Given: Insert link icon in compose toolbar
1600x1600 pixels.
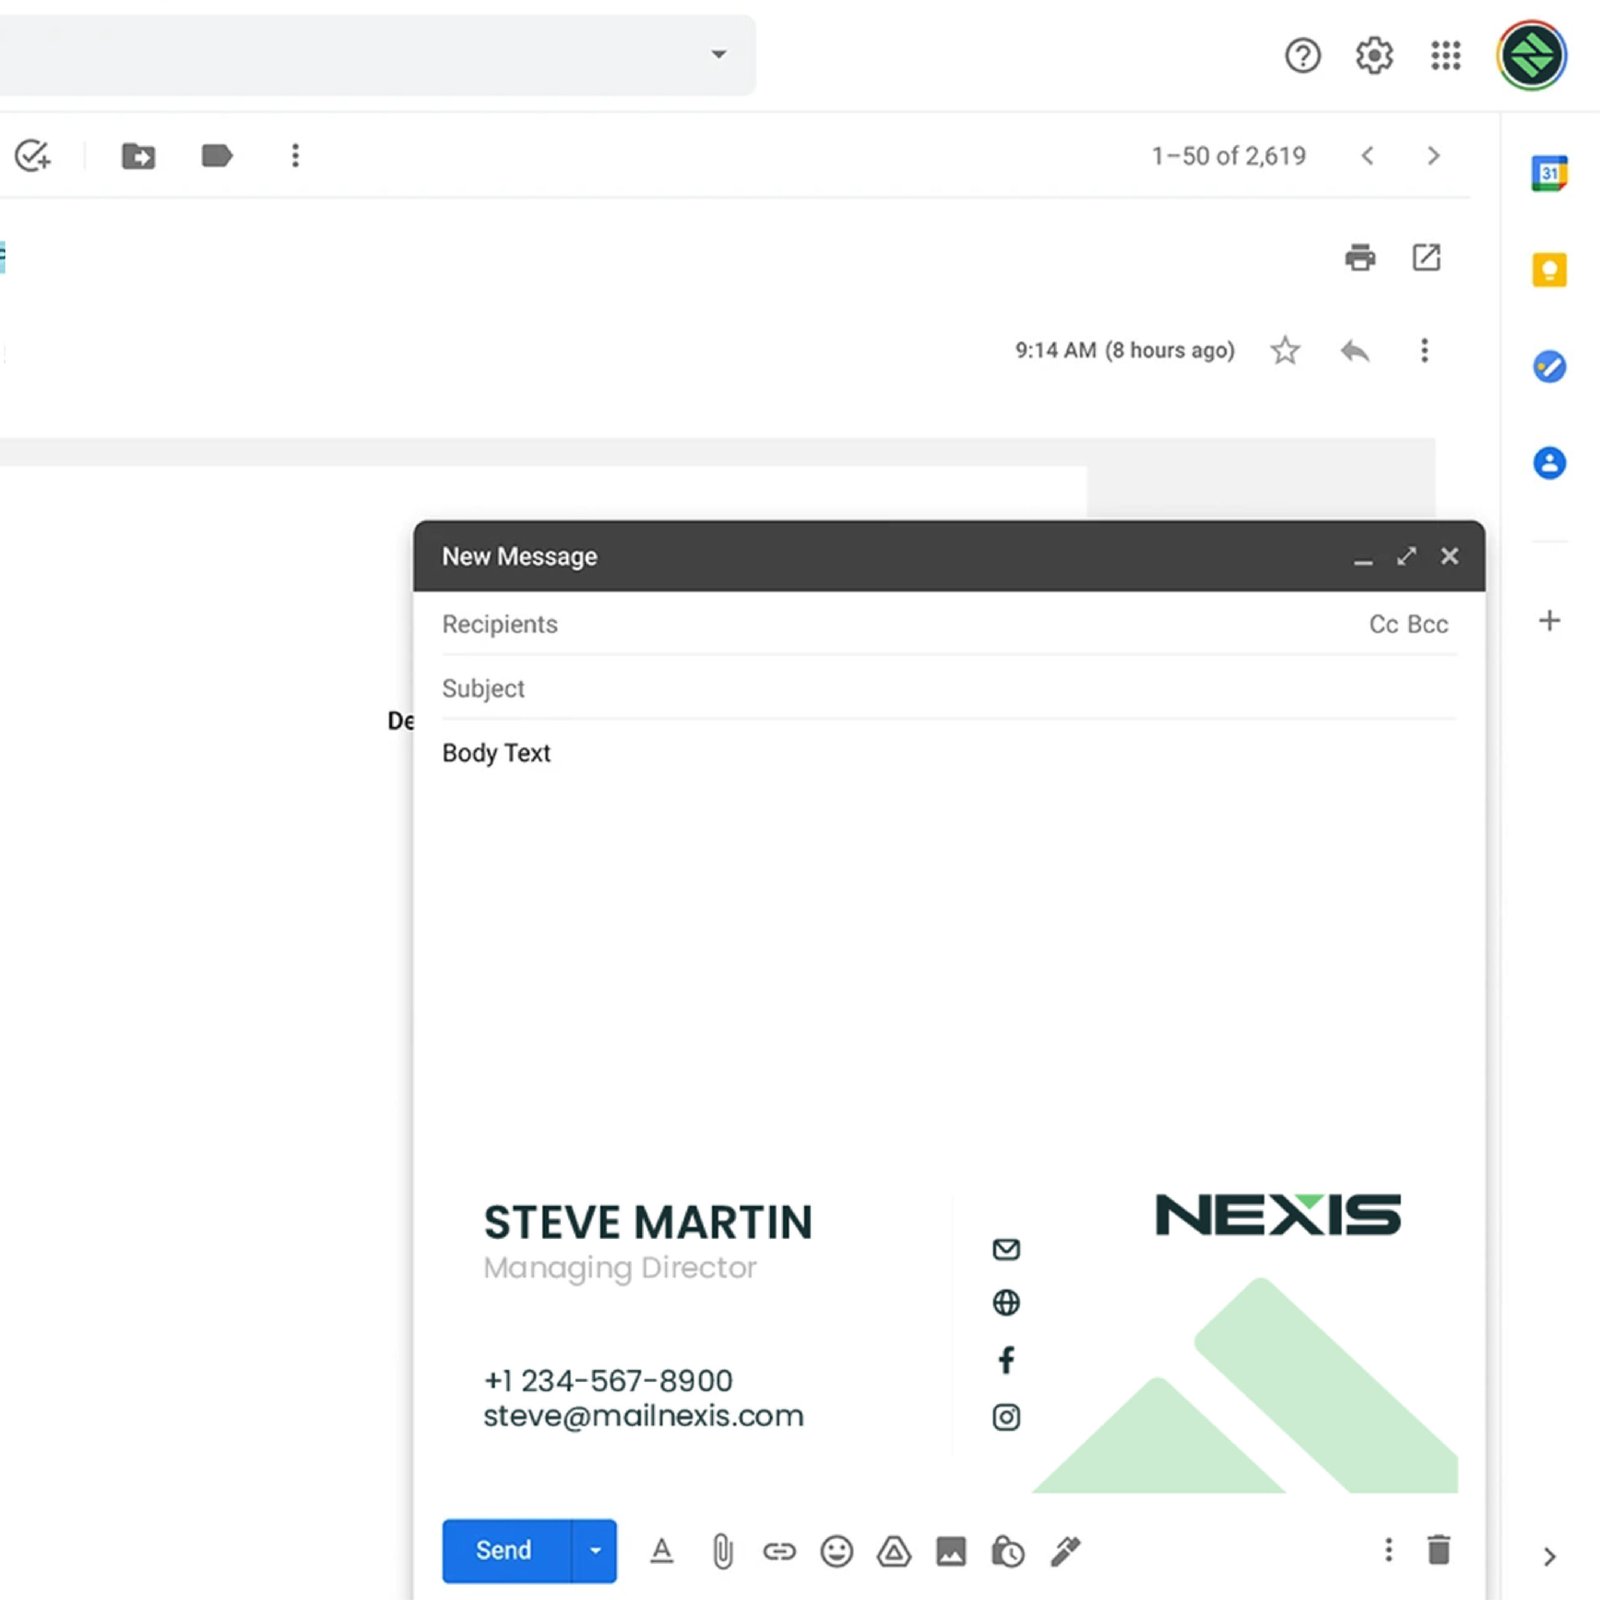Looking at the screenshot, I should tap(779, 1551).
